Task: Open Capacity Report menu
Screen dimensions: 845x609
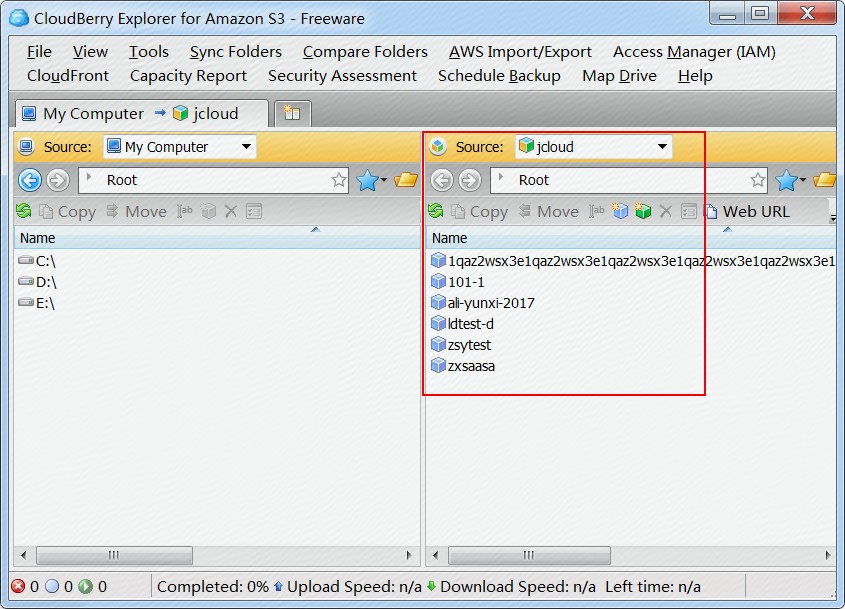Action: 188,75
